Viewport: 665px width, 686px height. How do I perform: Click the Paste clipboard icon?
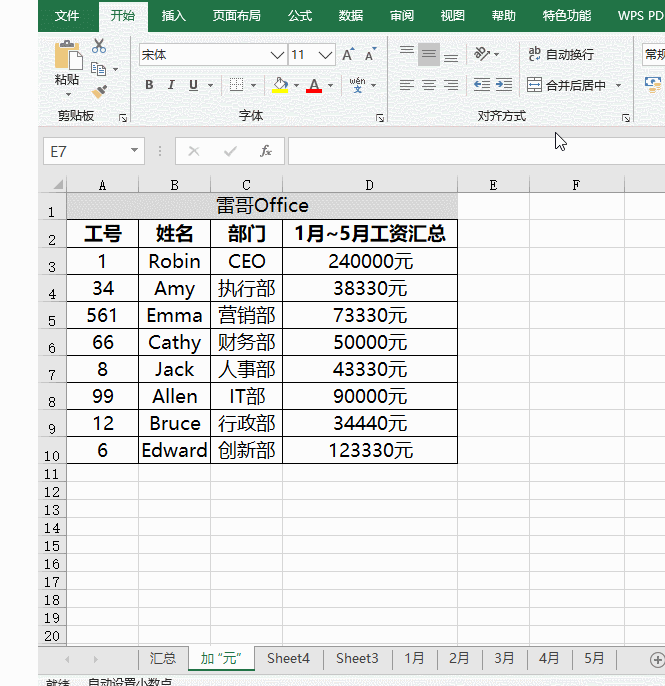coord(68,56)
